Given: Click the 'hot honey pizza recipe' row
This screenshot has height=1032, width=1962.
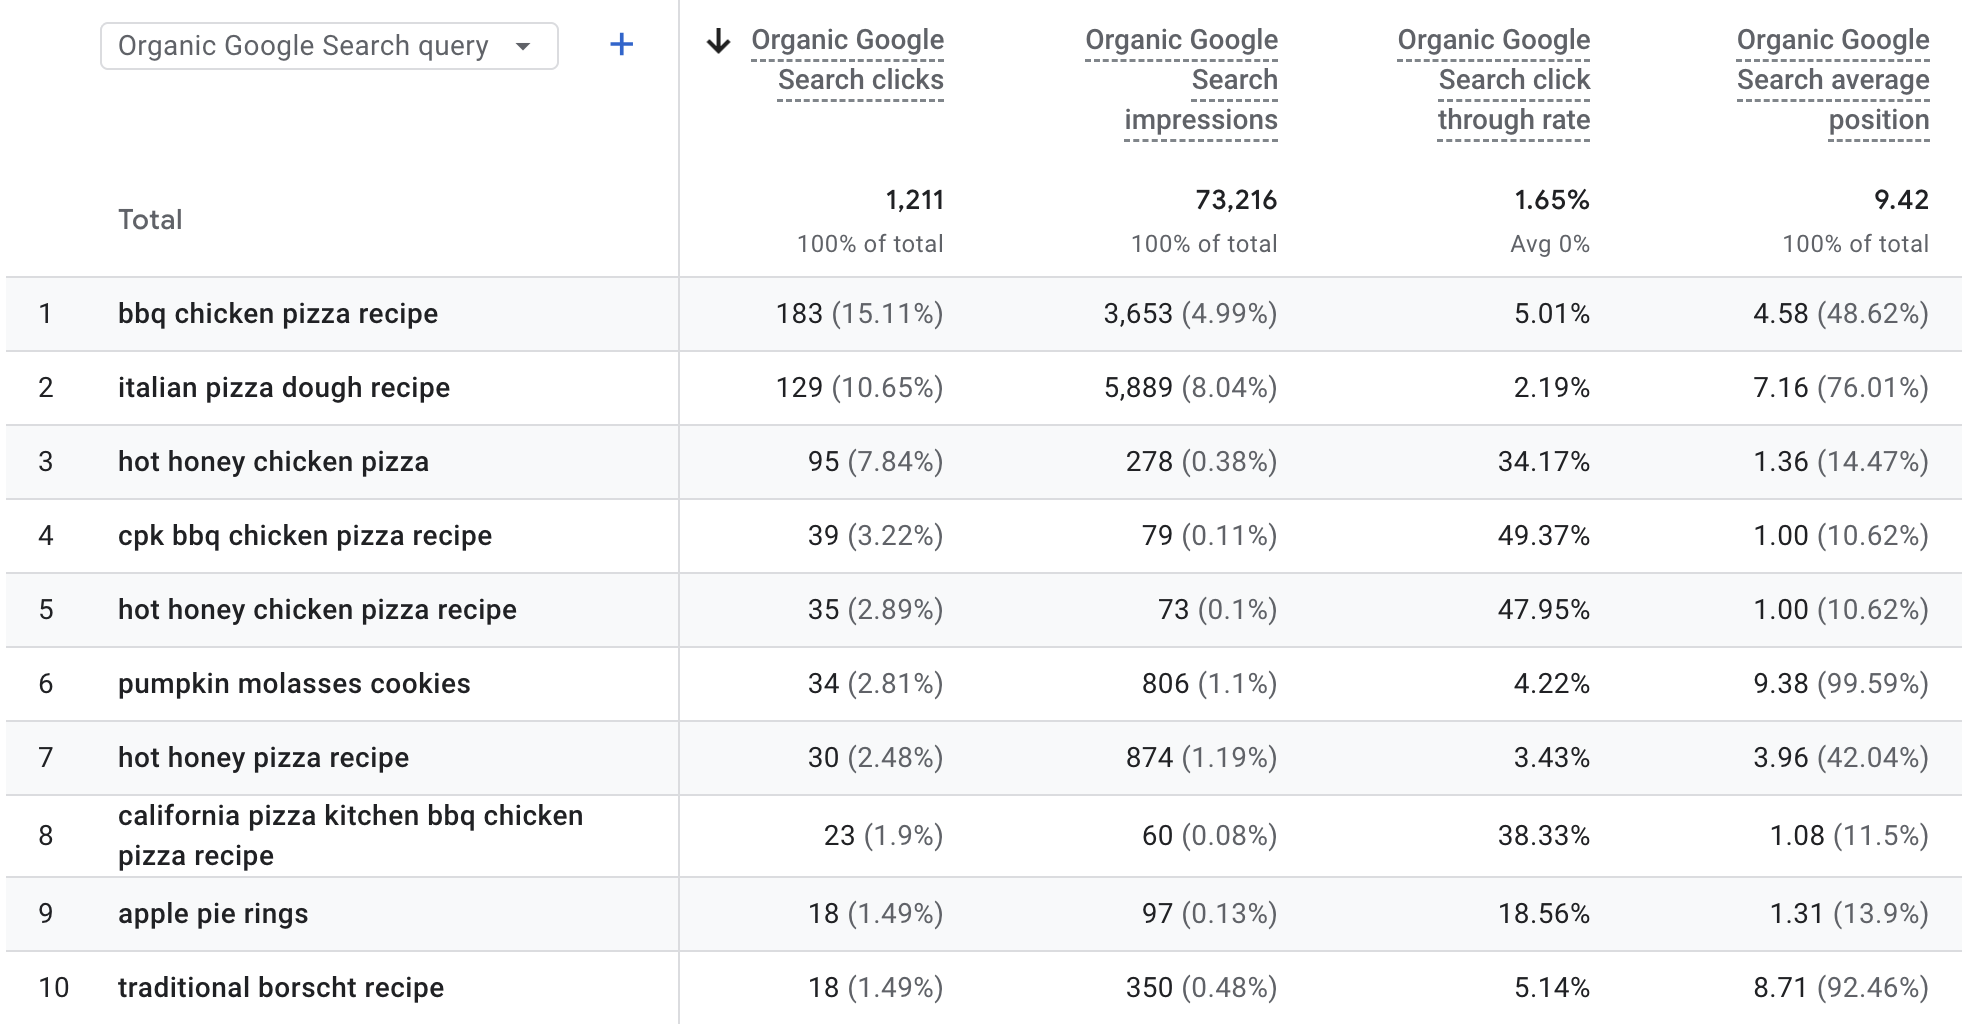Looking at the screenshot, I should 263,758.
